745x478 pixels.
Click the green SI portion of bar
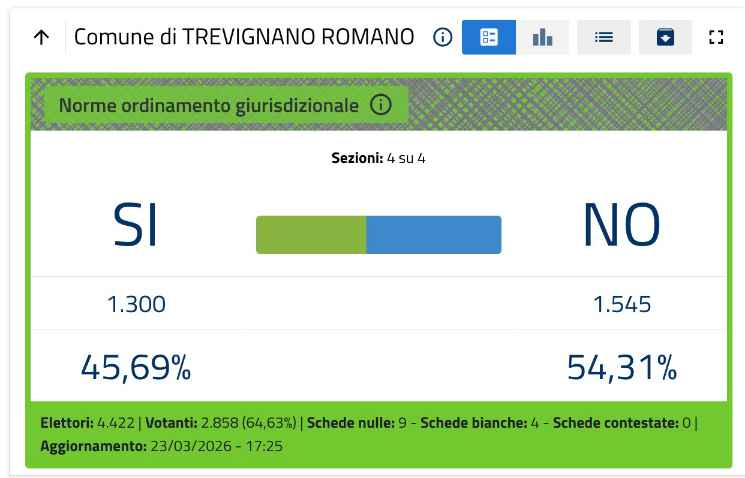(x=311, y=235)
